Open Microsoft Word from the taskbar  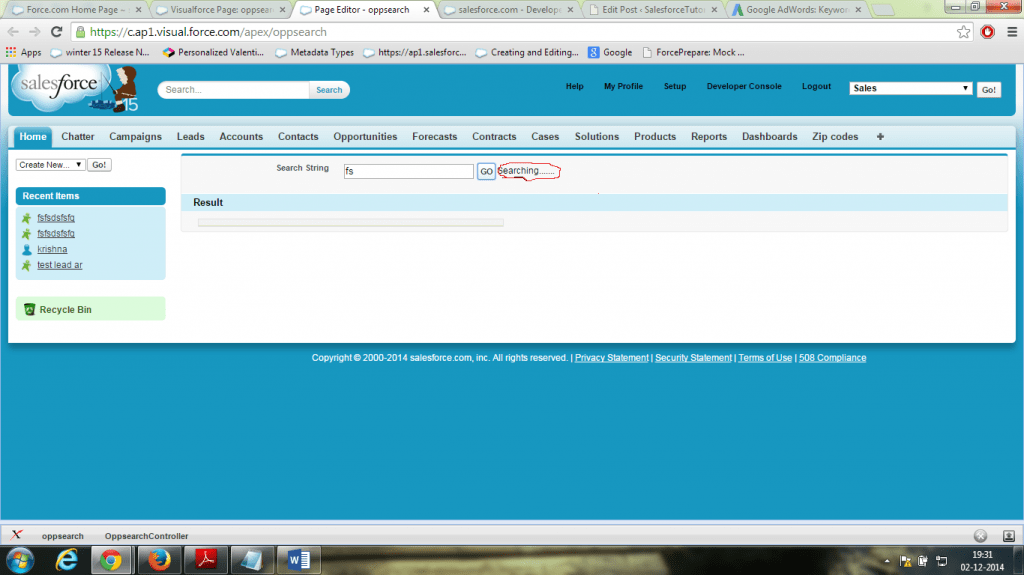pyautogui.click(x=298, y=560)
